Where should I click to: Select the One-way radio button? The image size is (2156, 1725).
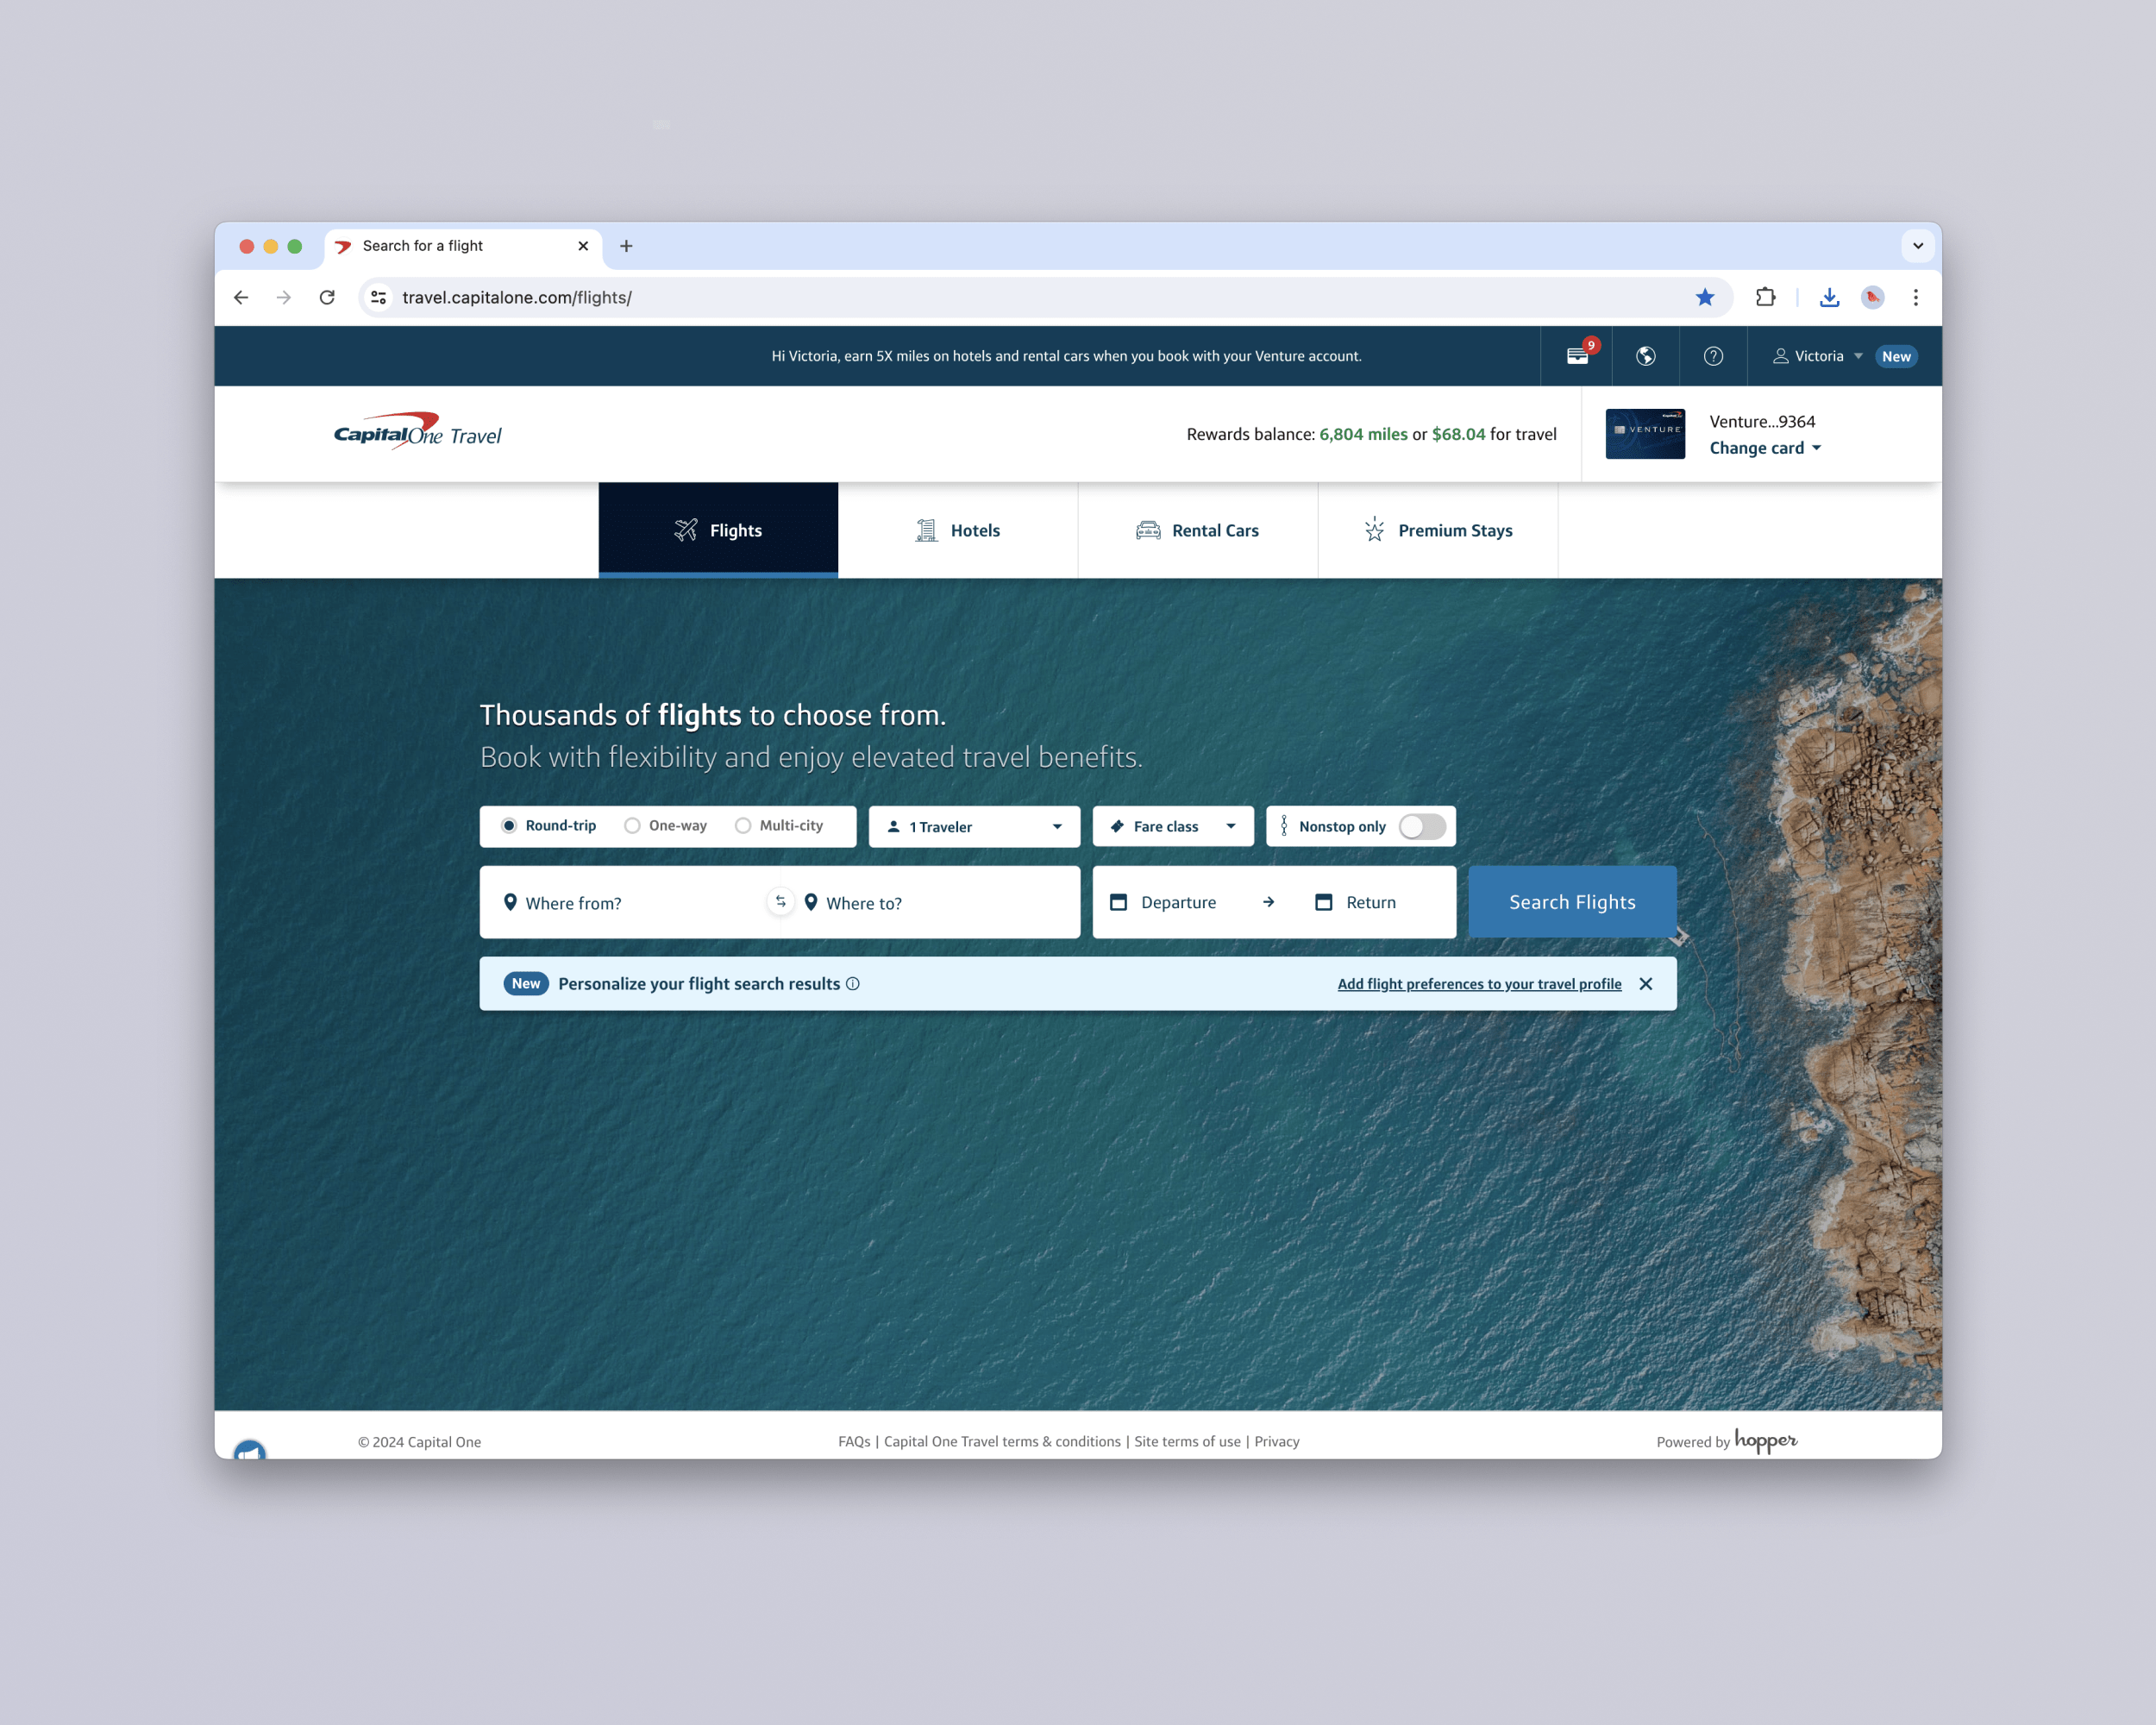pyautogui.click(x=632, y=825)
